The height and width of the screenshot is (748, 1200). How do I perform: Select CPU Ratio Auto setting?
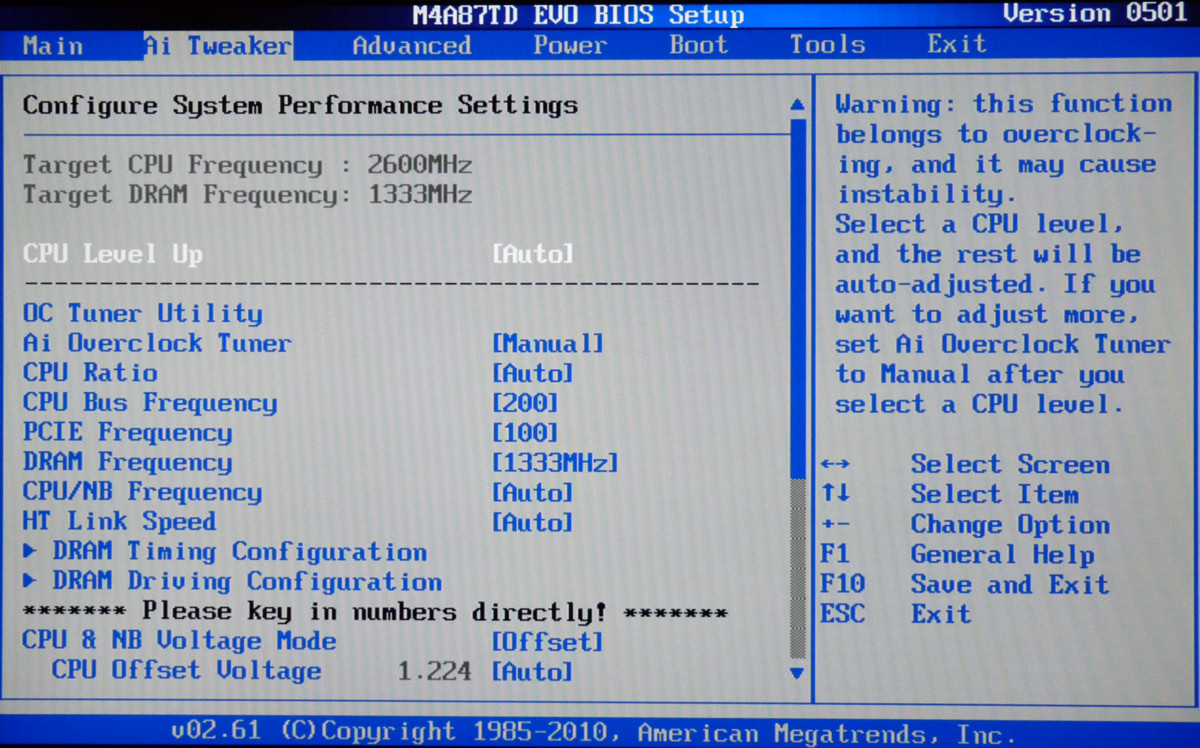(533, 374)
